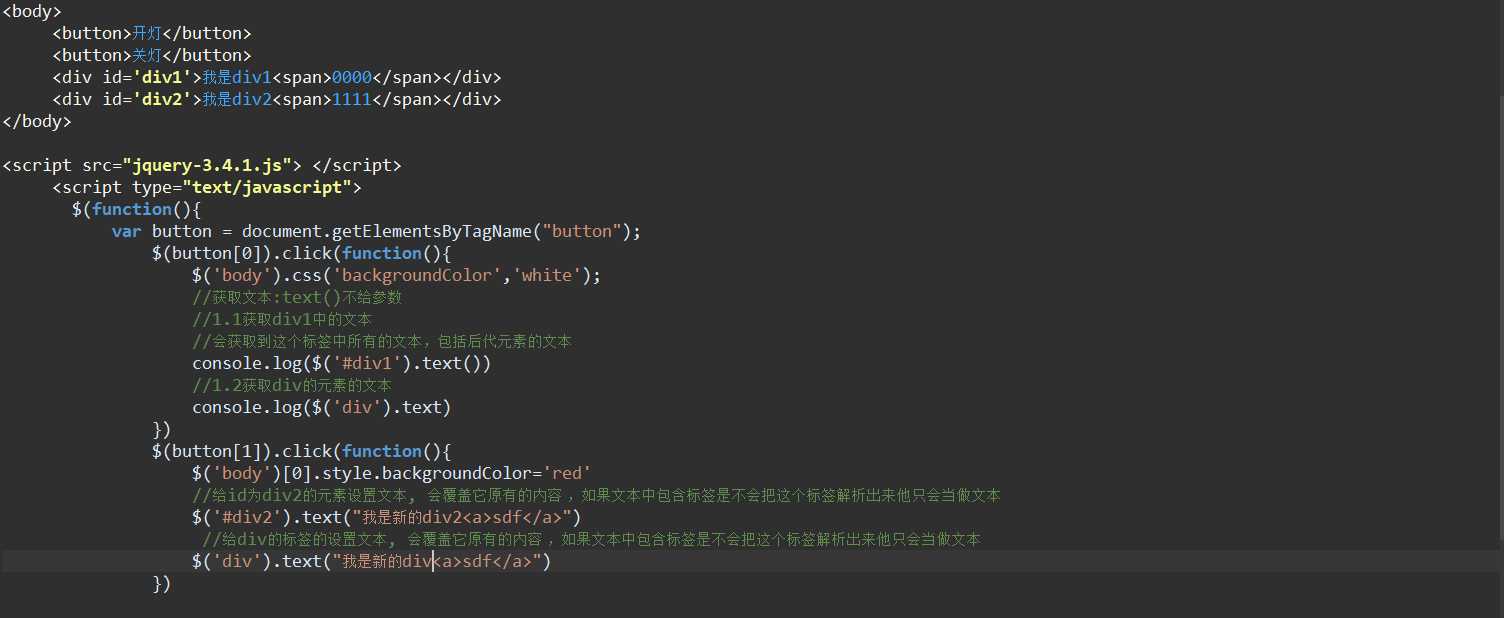Click the comment about 包括后代元素的文本
The height and width of the screenshot is (618, 1504).
click(x=382, y=341)
